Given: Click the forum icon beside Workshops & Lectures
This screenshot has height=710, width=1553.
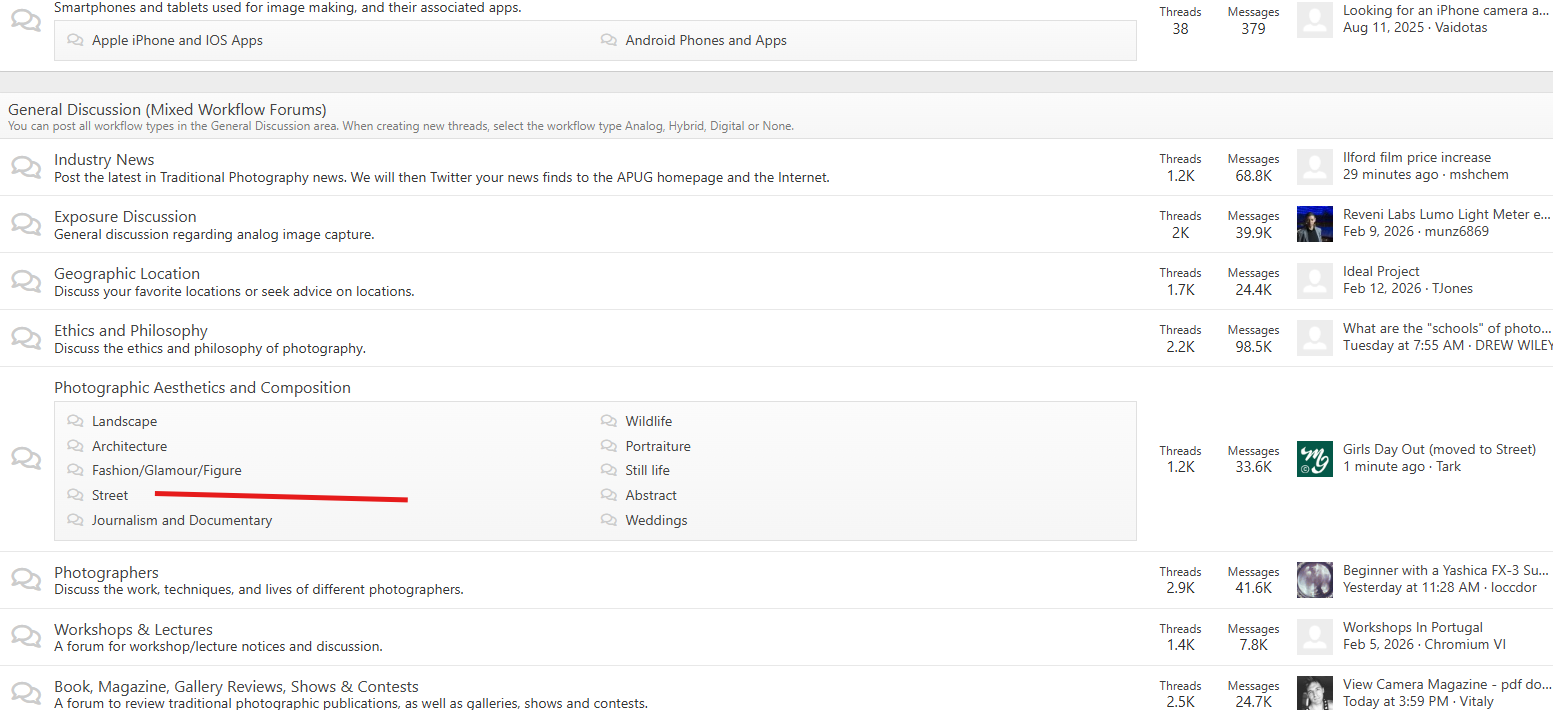Looking at the screenshot, I should pyautogui.click(x=26, y=637).
